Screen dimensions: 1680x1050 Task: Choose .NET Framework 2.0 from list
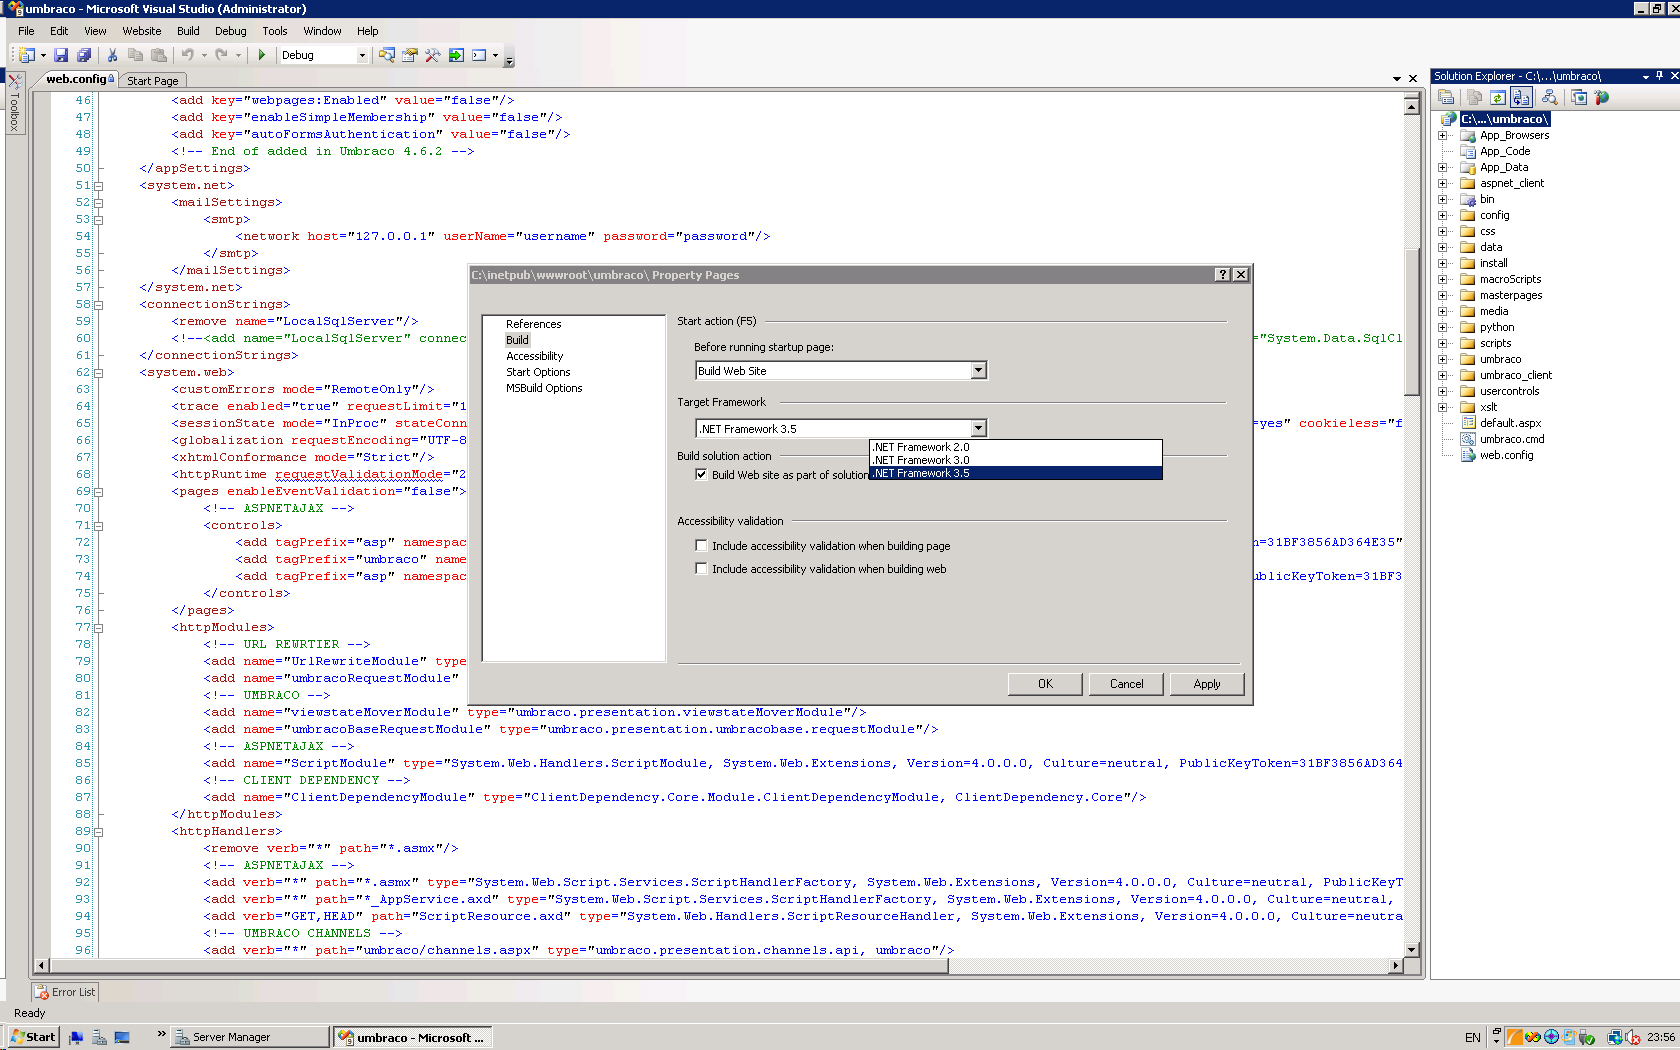point(1016,447)
